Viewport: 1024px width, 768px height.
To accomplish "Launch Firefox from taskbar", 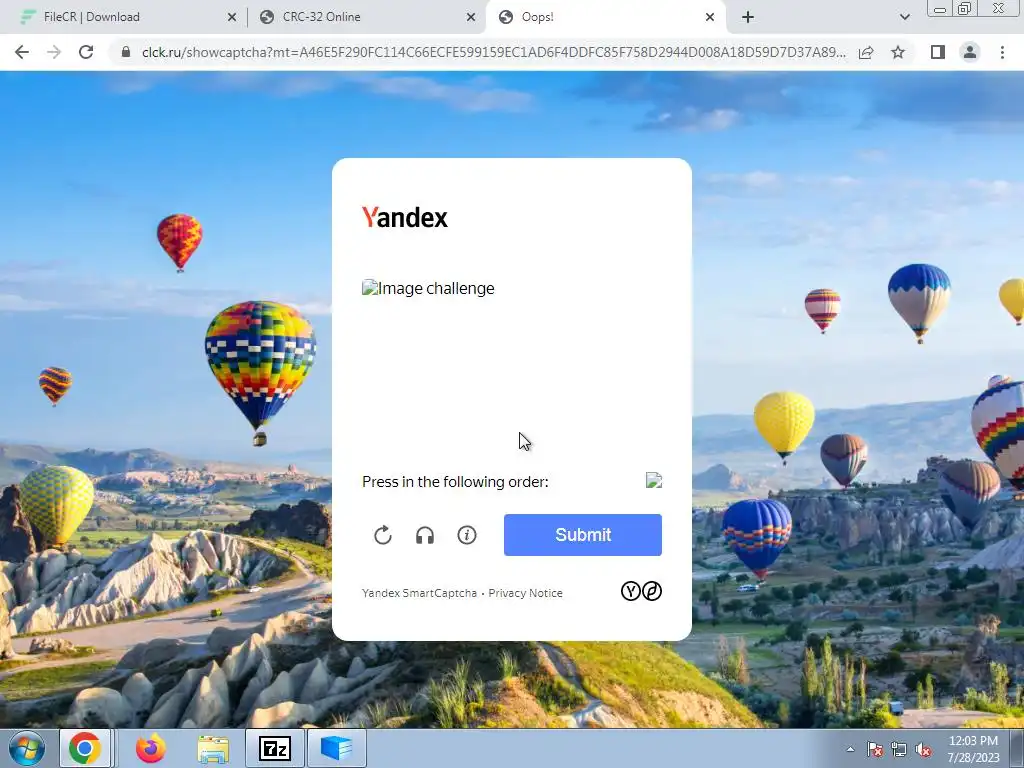I will [150, 748].
